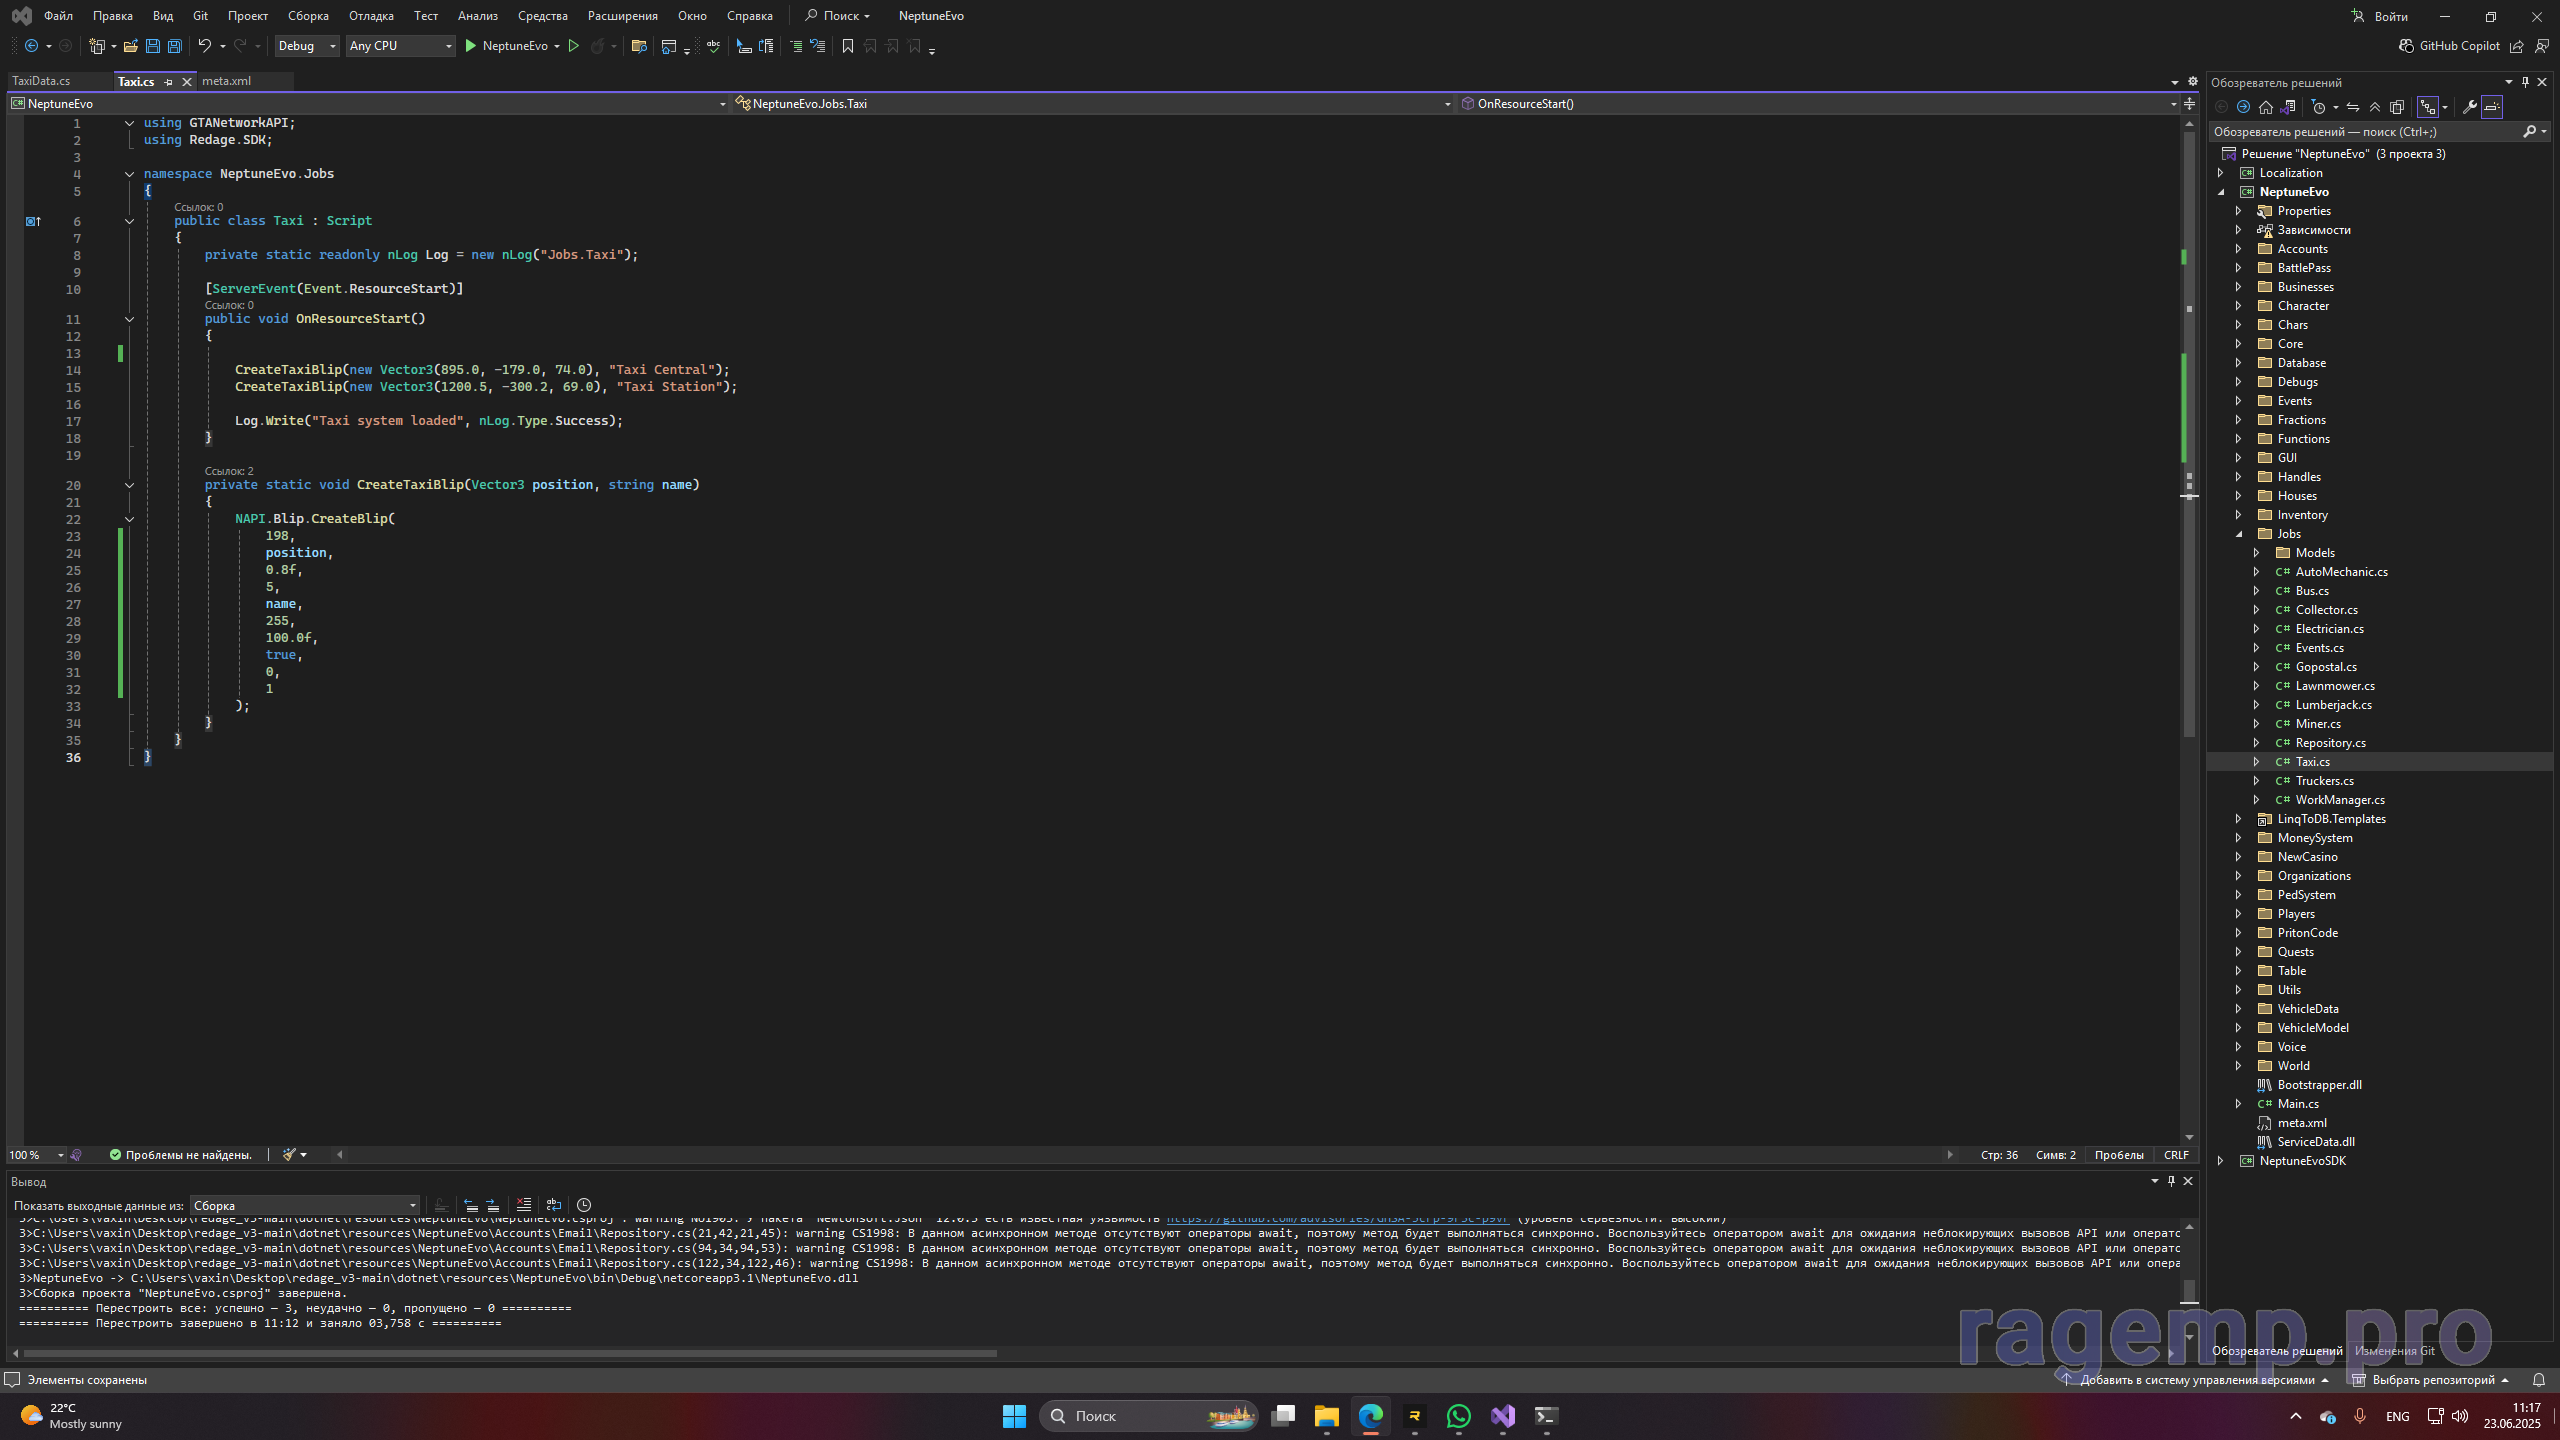Screen dimensions: 2560x1440
Task: Expand the Localization project node
Action: point(2221,173)
